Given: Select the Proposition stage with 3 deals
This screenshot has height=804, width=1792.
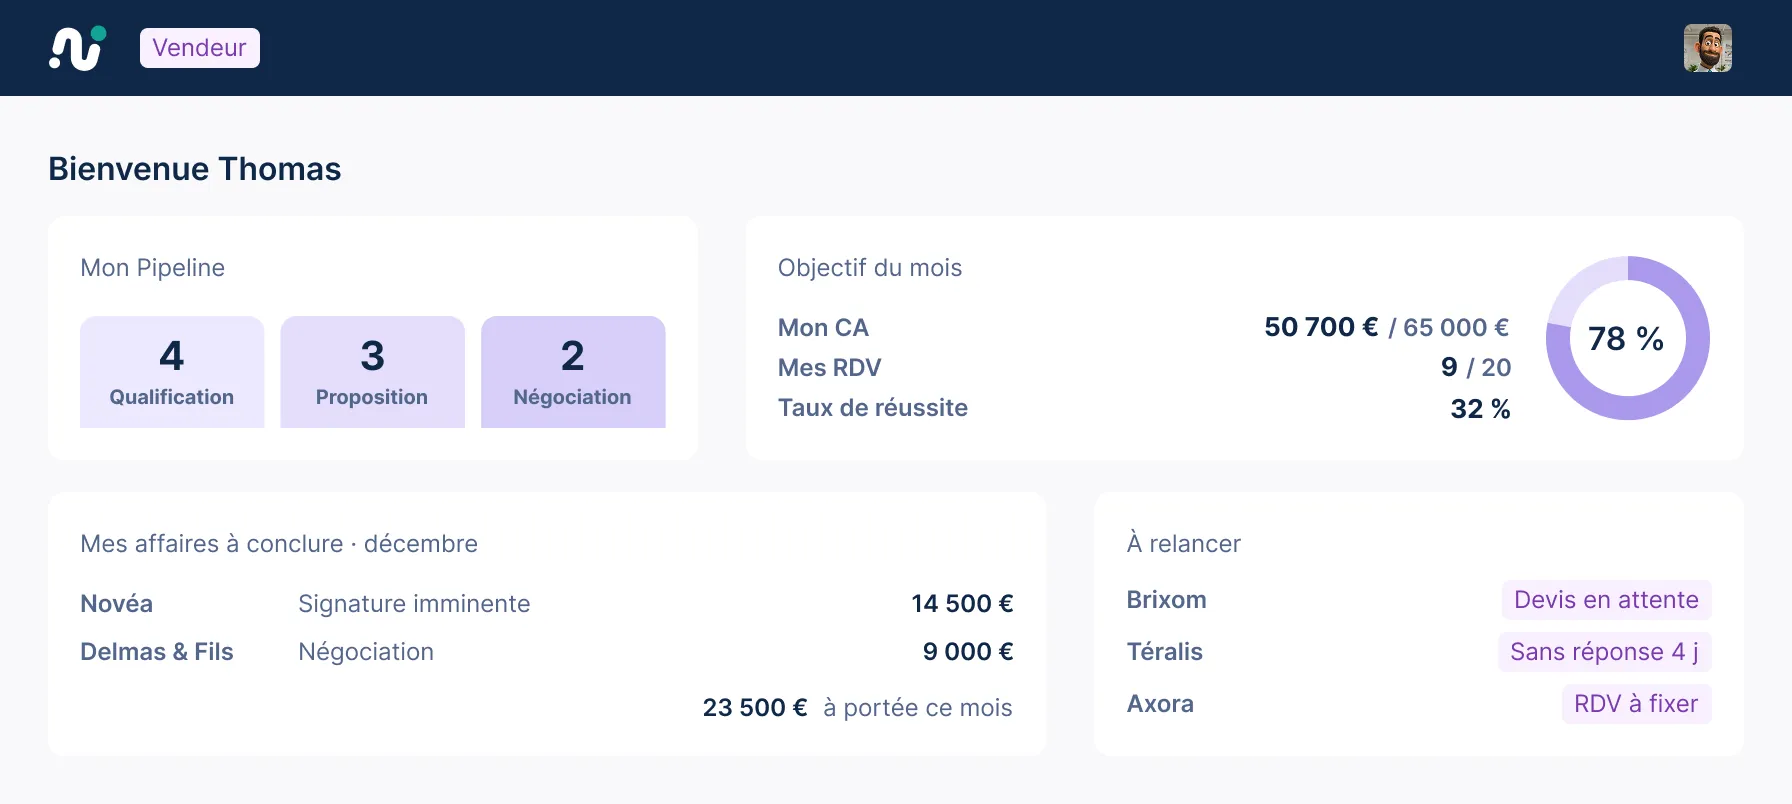Looking at the screenshot, I should pyautogui.click(x=372, y=372).
